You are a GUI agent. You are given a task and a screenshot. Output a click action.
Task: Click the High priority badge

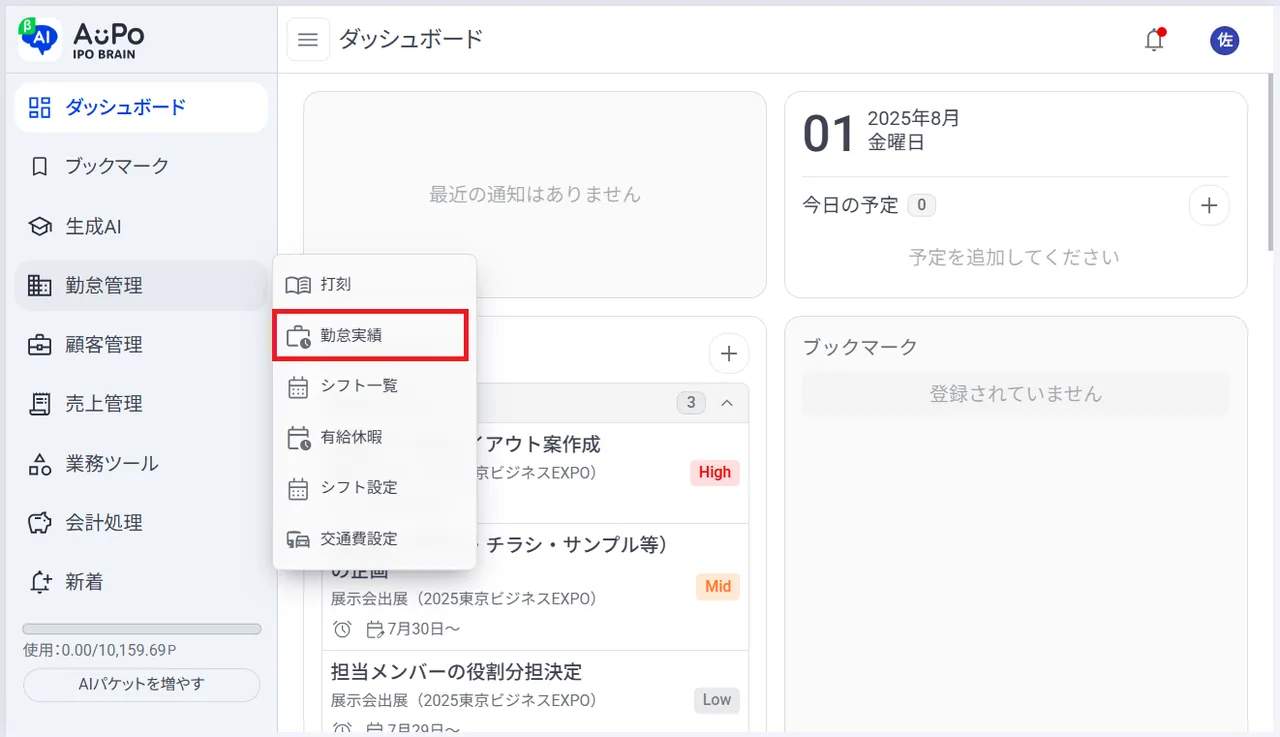point(715,473)
